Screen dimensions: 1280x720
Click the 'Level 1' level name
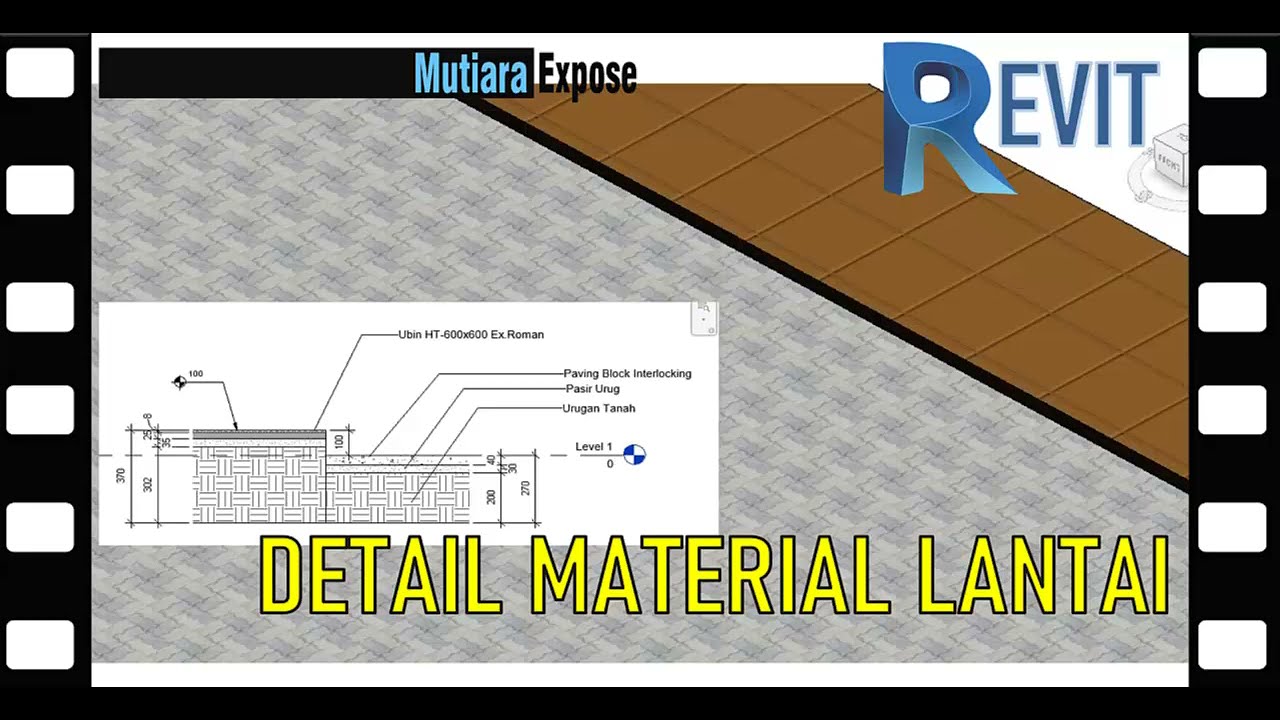point(594,446)
